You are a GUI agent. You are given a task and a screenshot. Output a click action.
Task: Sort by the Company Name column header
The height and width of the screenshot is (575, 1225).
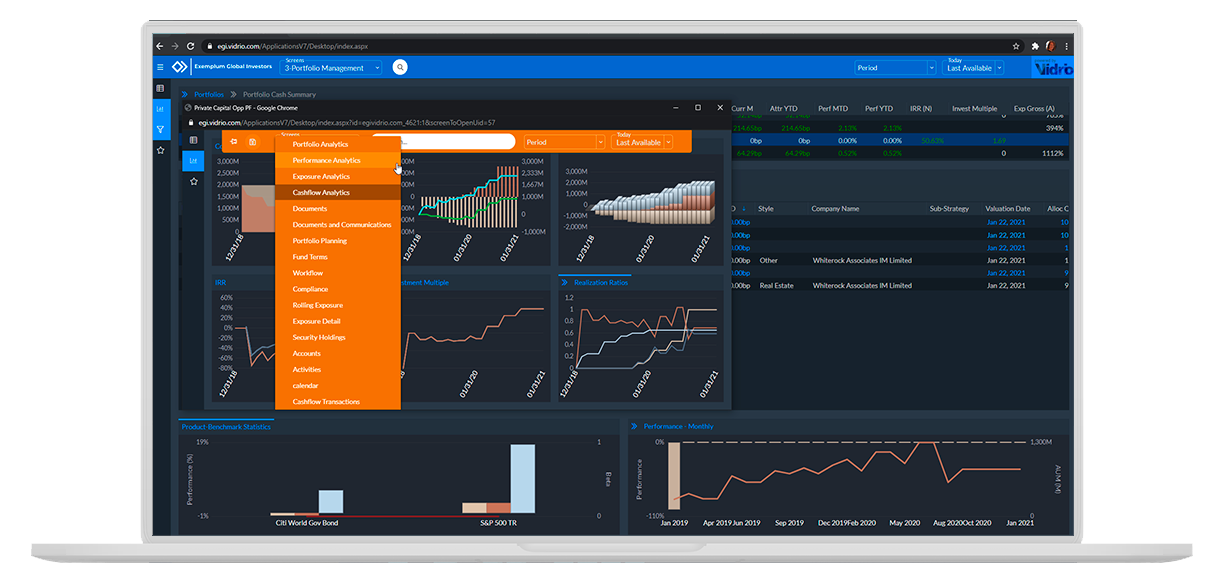coord(836,209)
